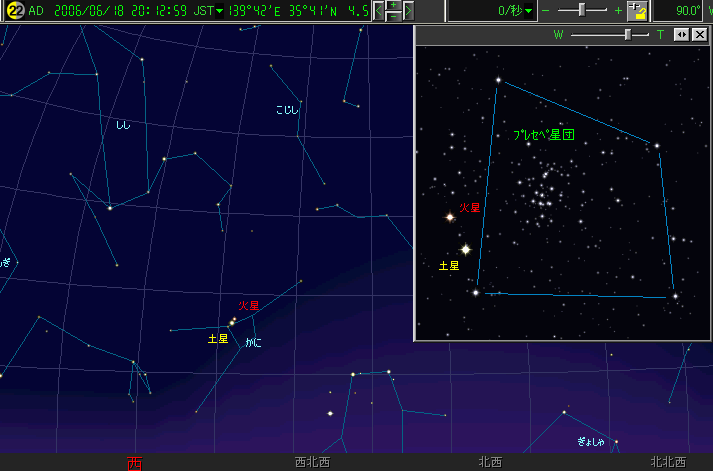Viewport: 713px width, 471px height.
Task: Click the W–T zoom slider handle
Action: pyautogui.click(x=628, y=34)
